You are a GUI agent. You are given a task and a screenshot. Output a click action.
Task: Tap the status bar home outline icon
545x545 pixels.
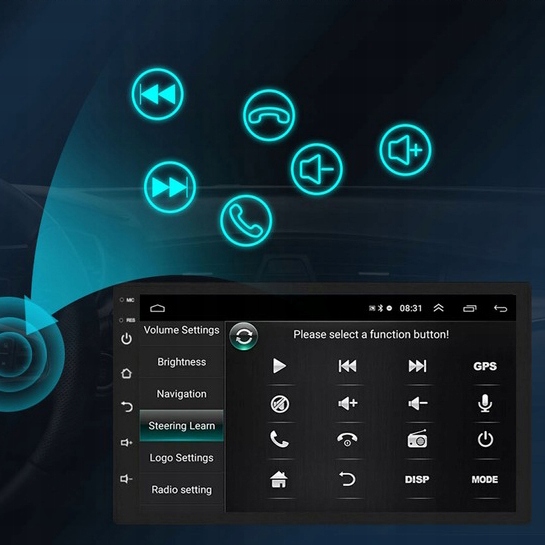(157, 308)
